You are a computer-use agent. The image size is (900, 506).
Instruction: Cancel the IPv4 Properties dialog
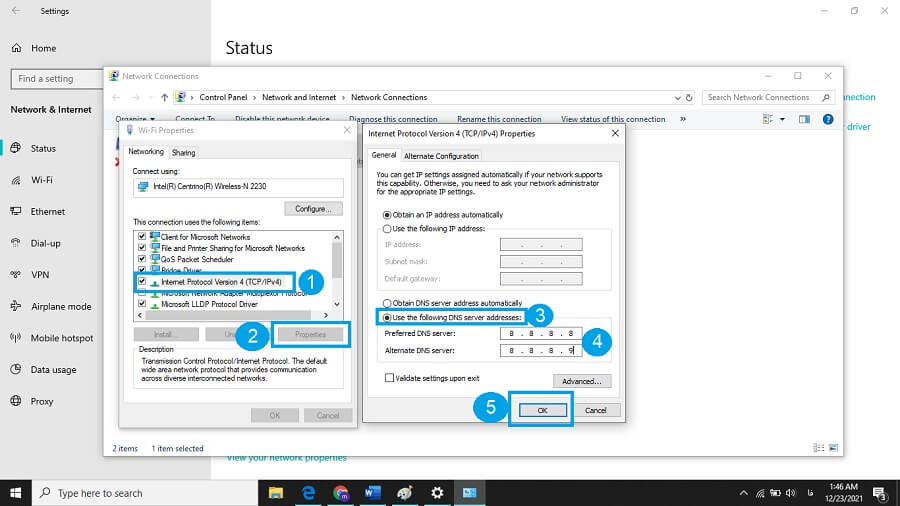point(595,410)
